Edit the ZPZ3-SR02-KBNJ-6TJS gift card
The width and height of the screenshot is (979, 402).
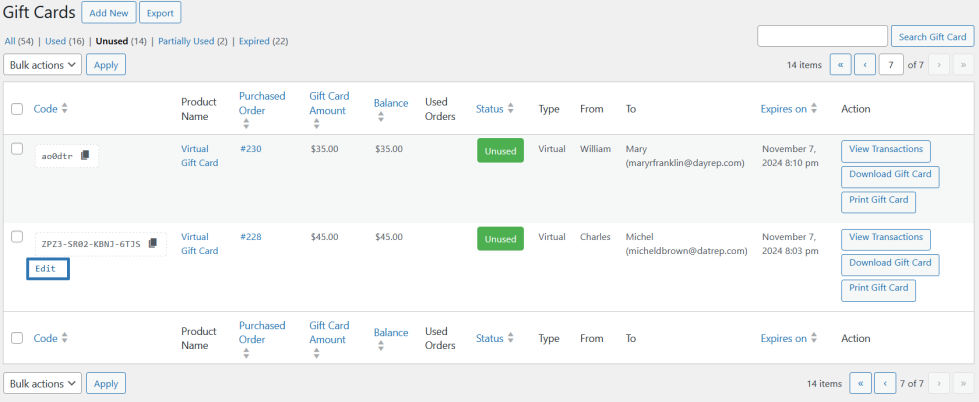pyautogui.click(x=47, y=269)
